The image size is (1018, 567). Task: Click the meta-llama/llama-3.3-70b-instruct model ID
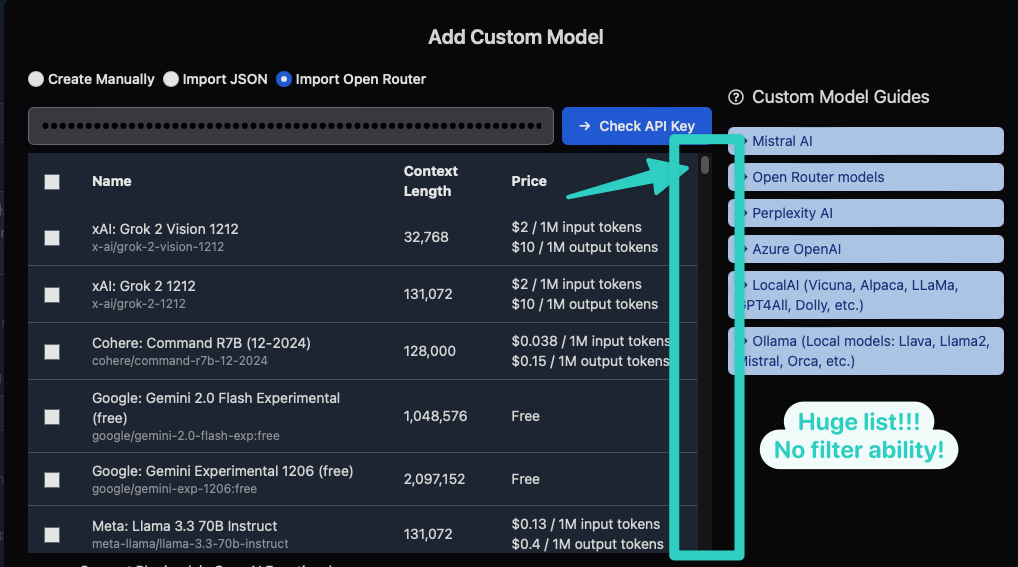(x=190, y=544)
